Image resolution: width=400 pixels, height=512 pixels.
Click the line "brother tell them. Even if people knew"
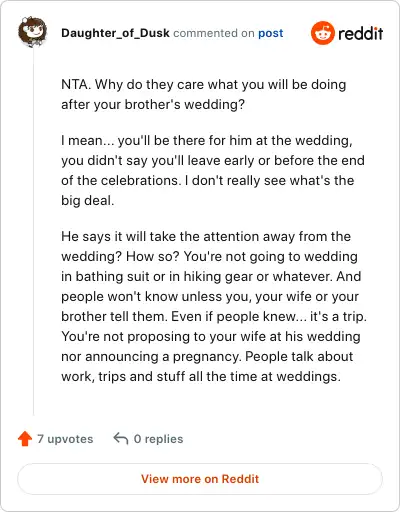214,316
